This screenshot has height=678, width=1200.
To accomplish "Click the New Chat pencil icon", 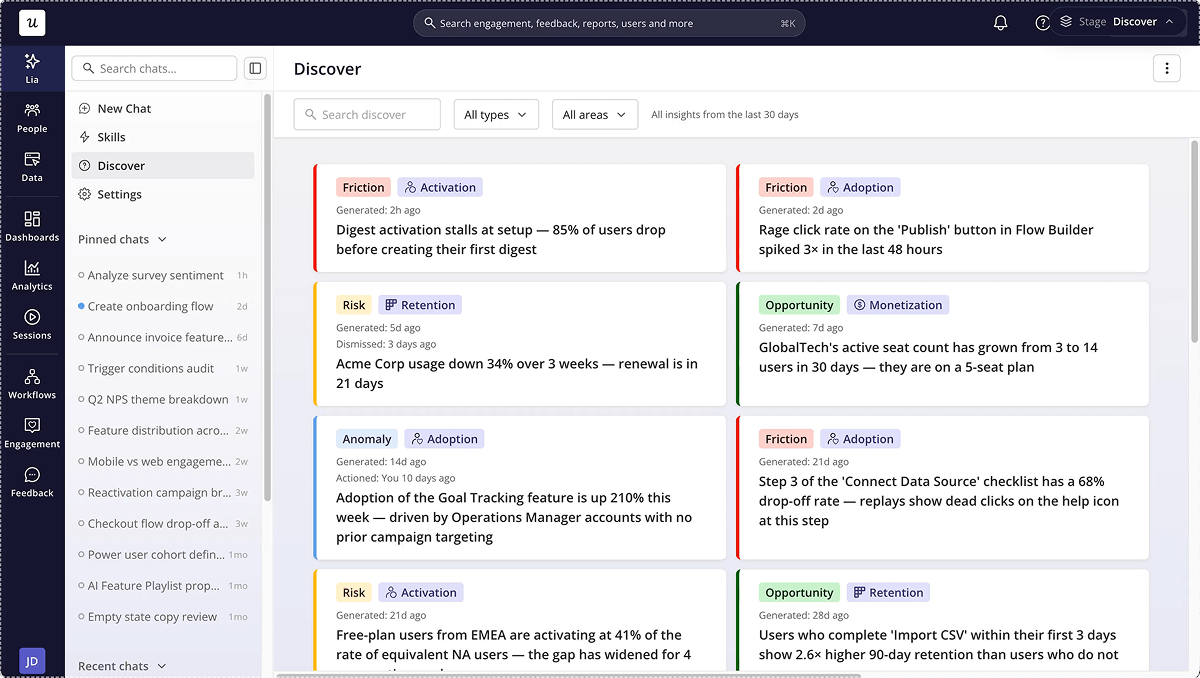I will click(x=85, y=108).
